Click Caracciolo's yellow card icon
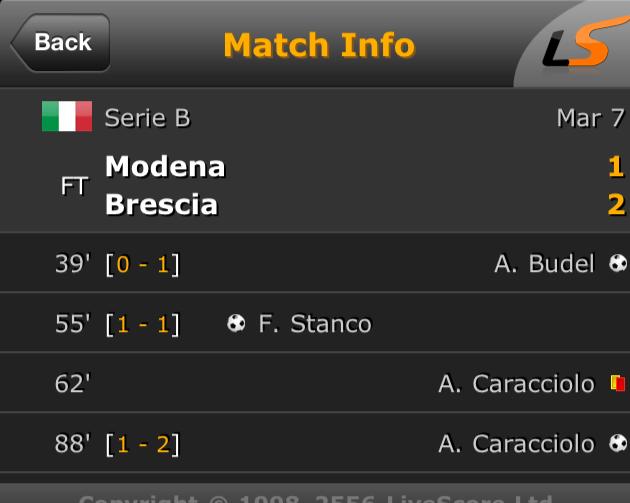This screenshot has height=503, width=630. pyautogui.click(x=617, y=383)
